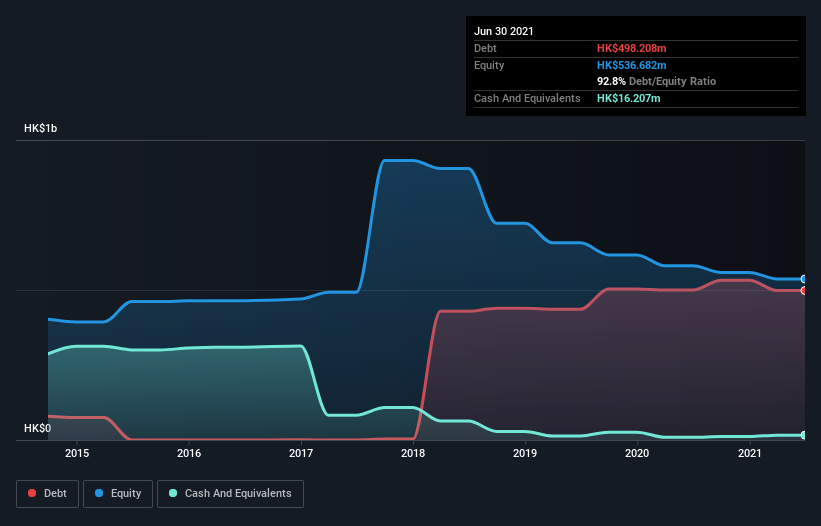
Task: Toggle the Equity series legend button
Action: click(118, 494)
